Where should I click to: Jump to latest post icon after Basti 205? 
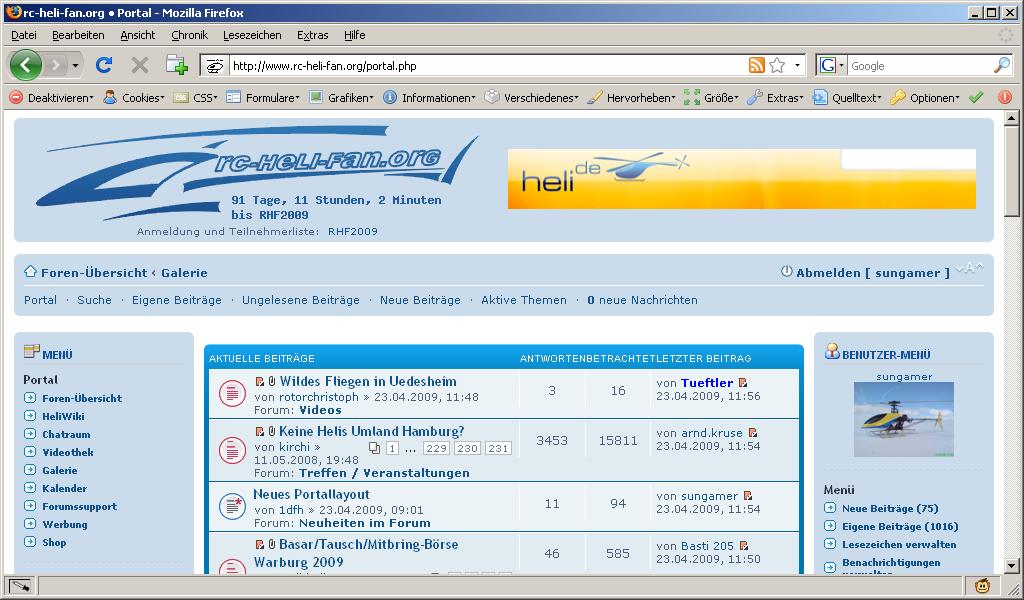pos(744,546)
